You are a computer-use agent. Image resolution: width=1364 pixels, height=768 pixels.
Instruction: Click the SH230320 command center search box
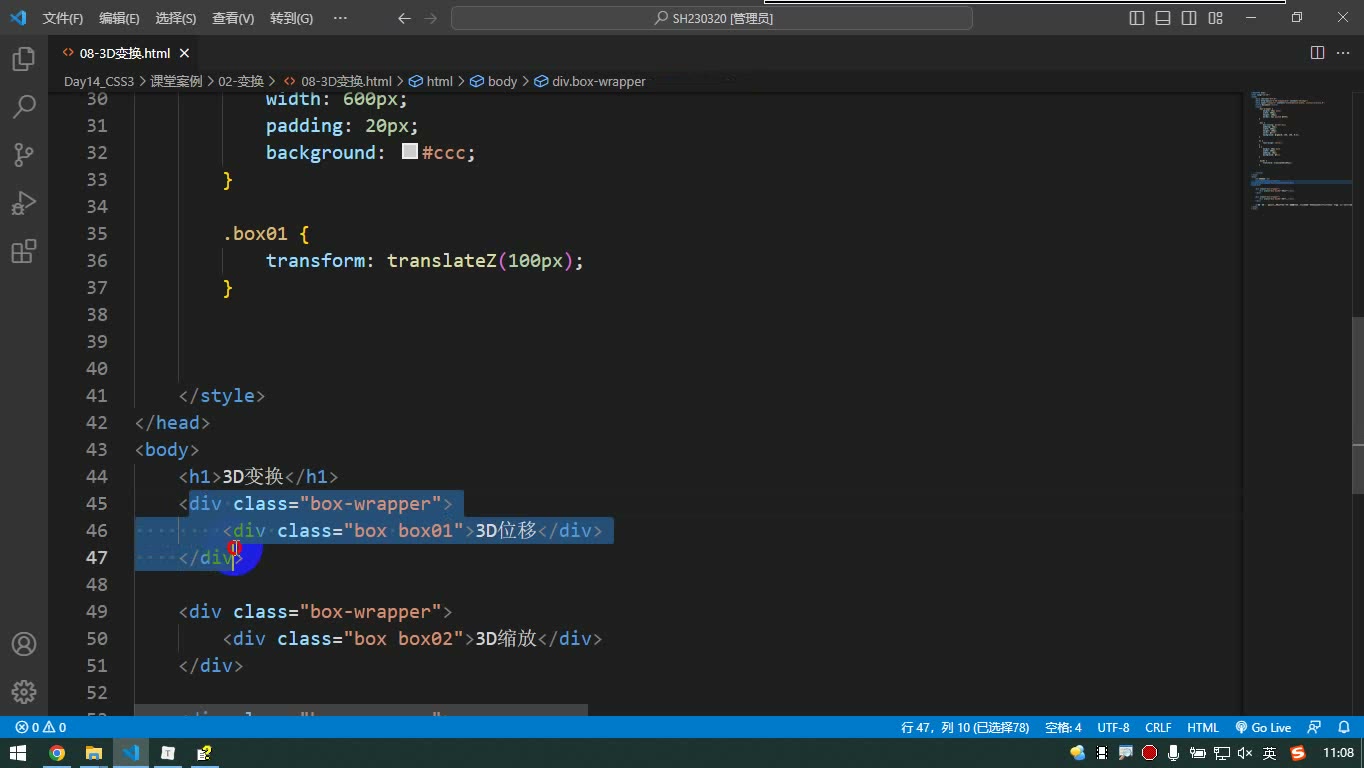(x=712, y=18)
